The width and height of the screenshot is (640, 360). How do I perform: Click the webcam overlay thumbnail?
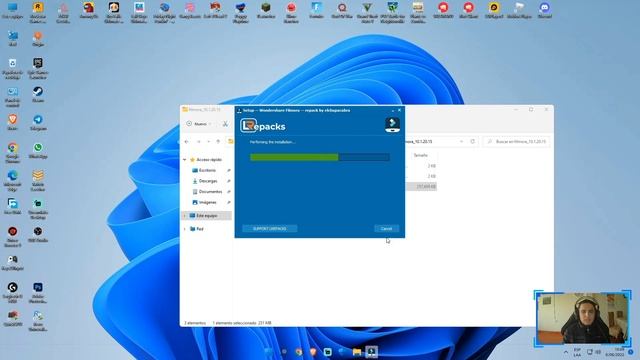coord(582,318)
